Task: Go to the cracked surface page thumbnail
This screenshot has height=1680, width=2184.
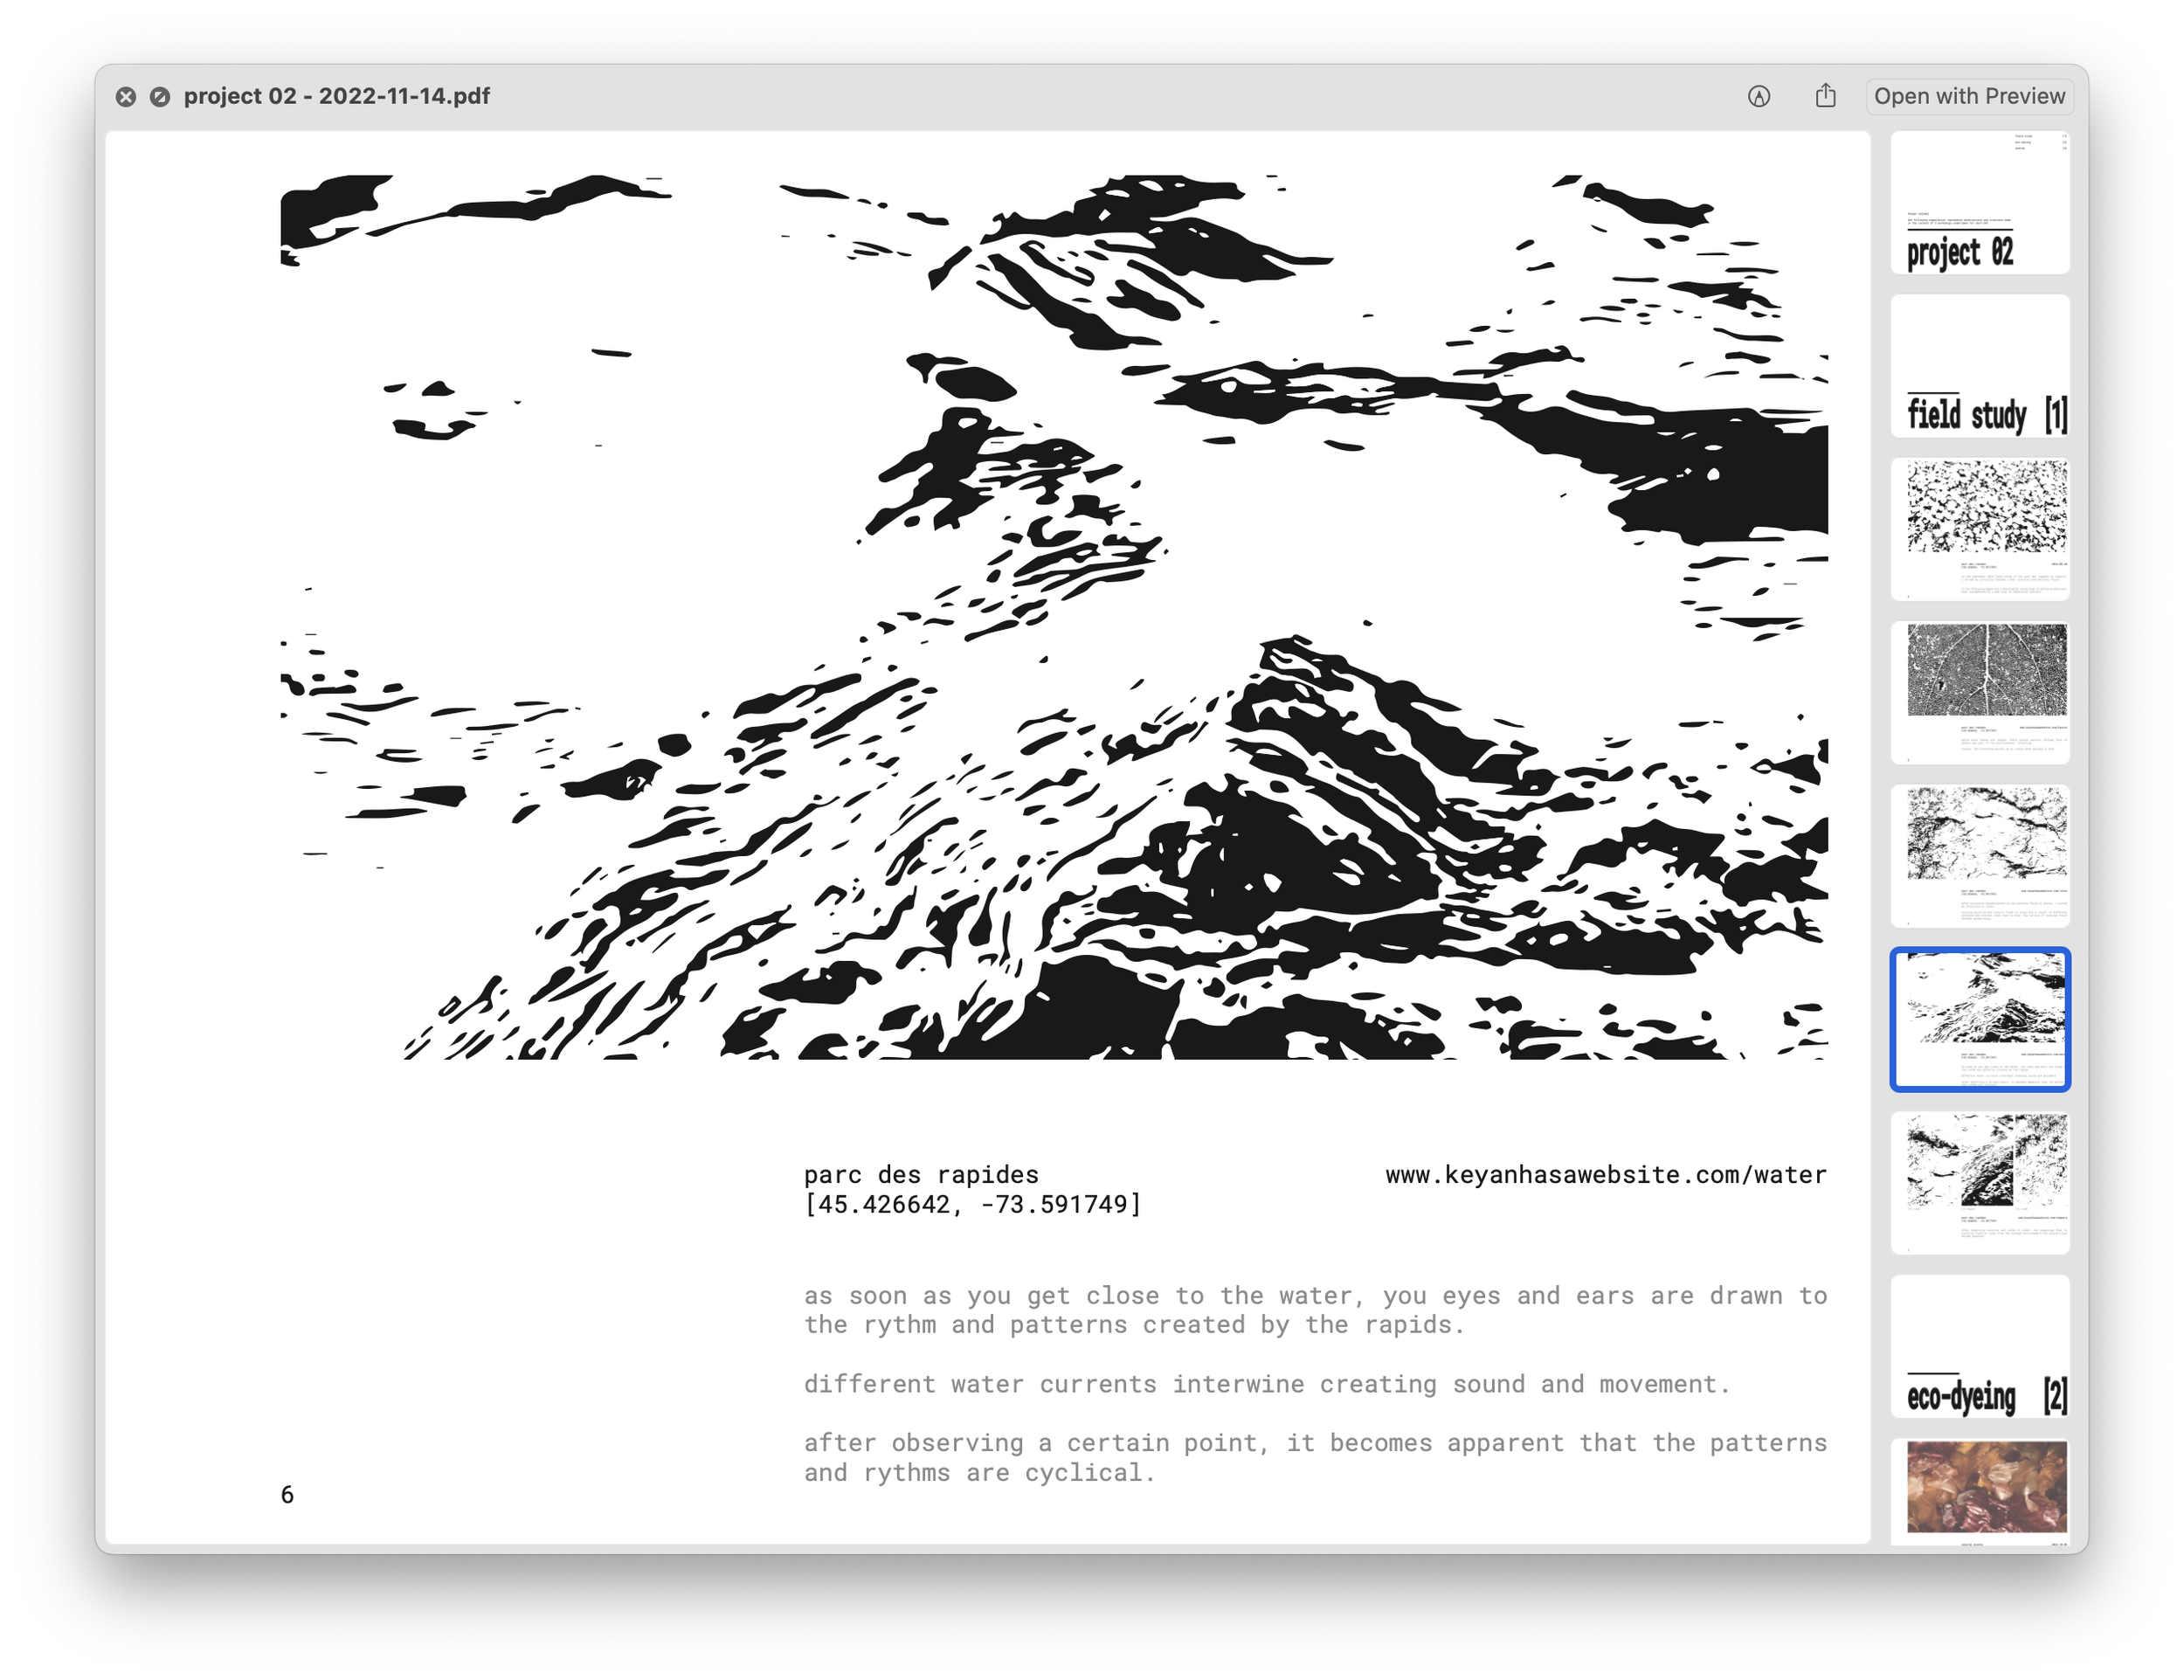Action: (x=1980, y=856)
